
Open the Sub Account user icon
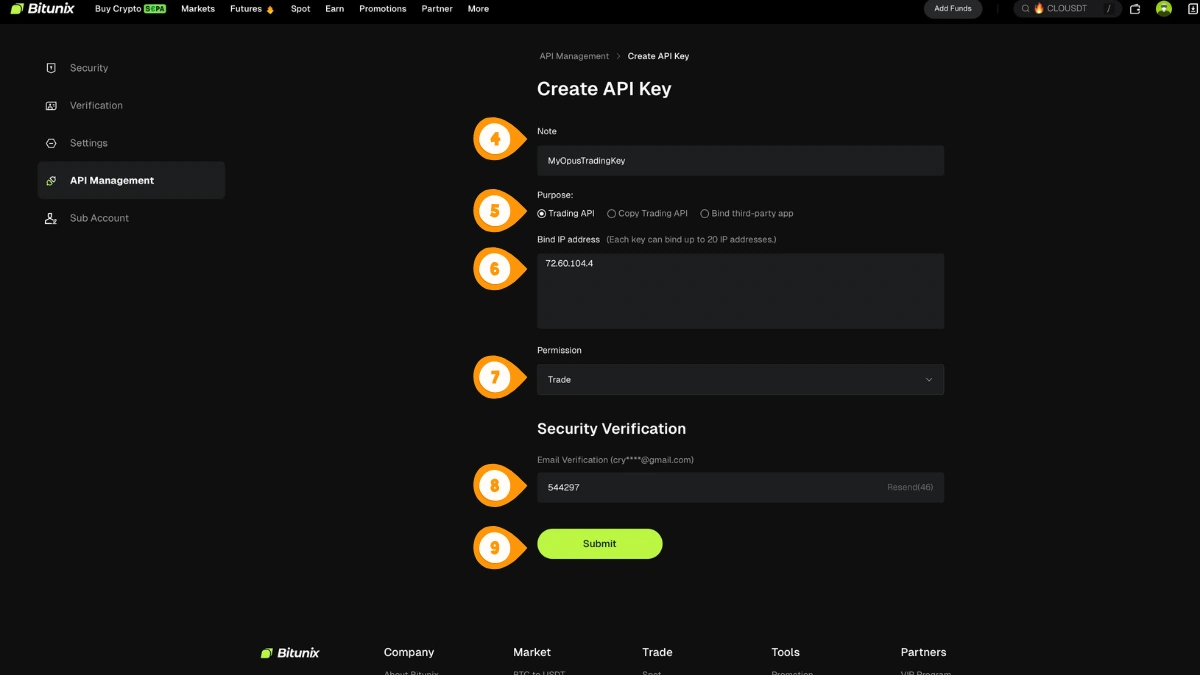tap(51, 218)
